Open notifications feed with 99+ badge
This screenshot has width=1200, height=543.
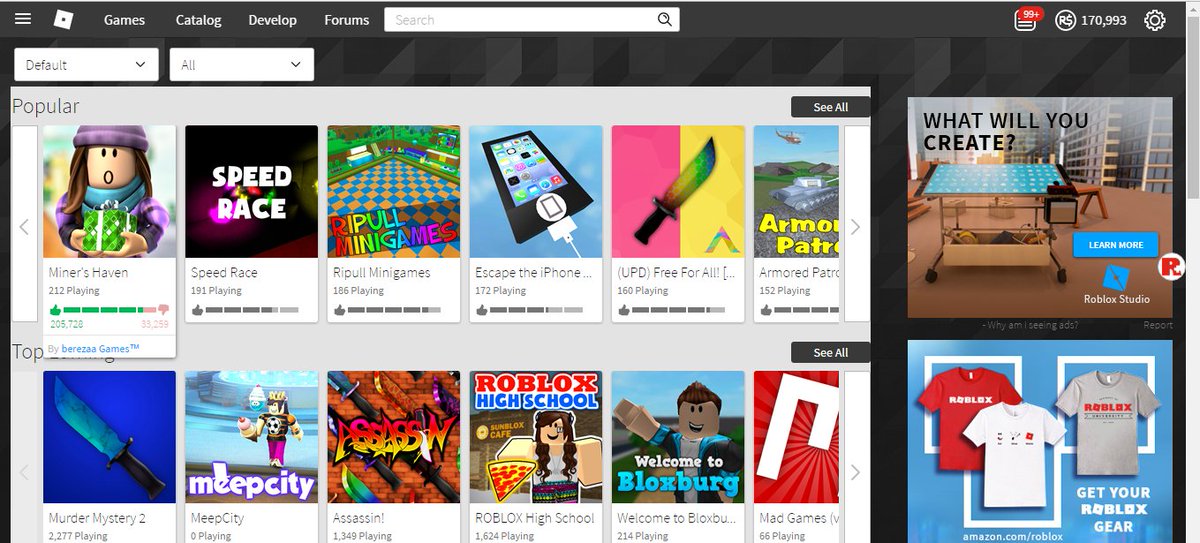pos(1026,19)
